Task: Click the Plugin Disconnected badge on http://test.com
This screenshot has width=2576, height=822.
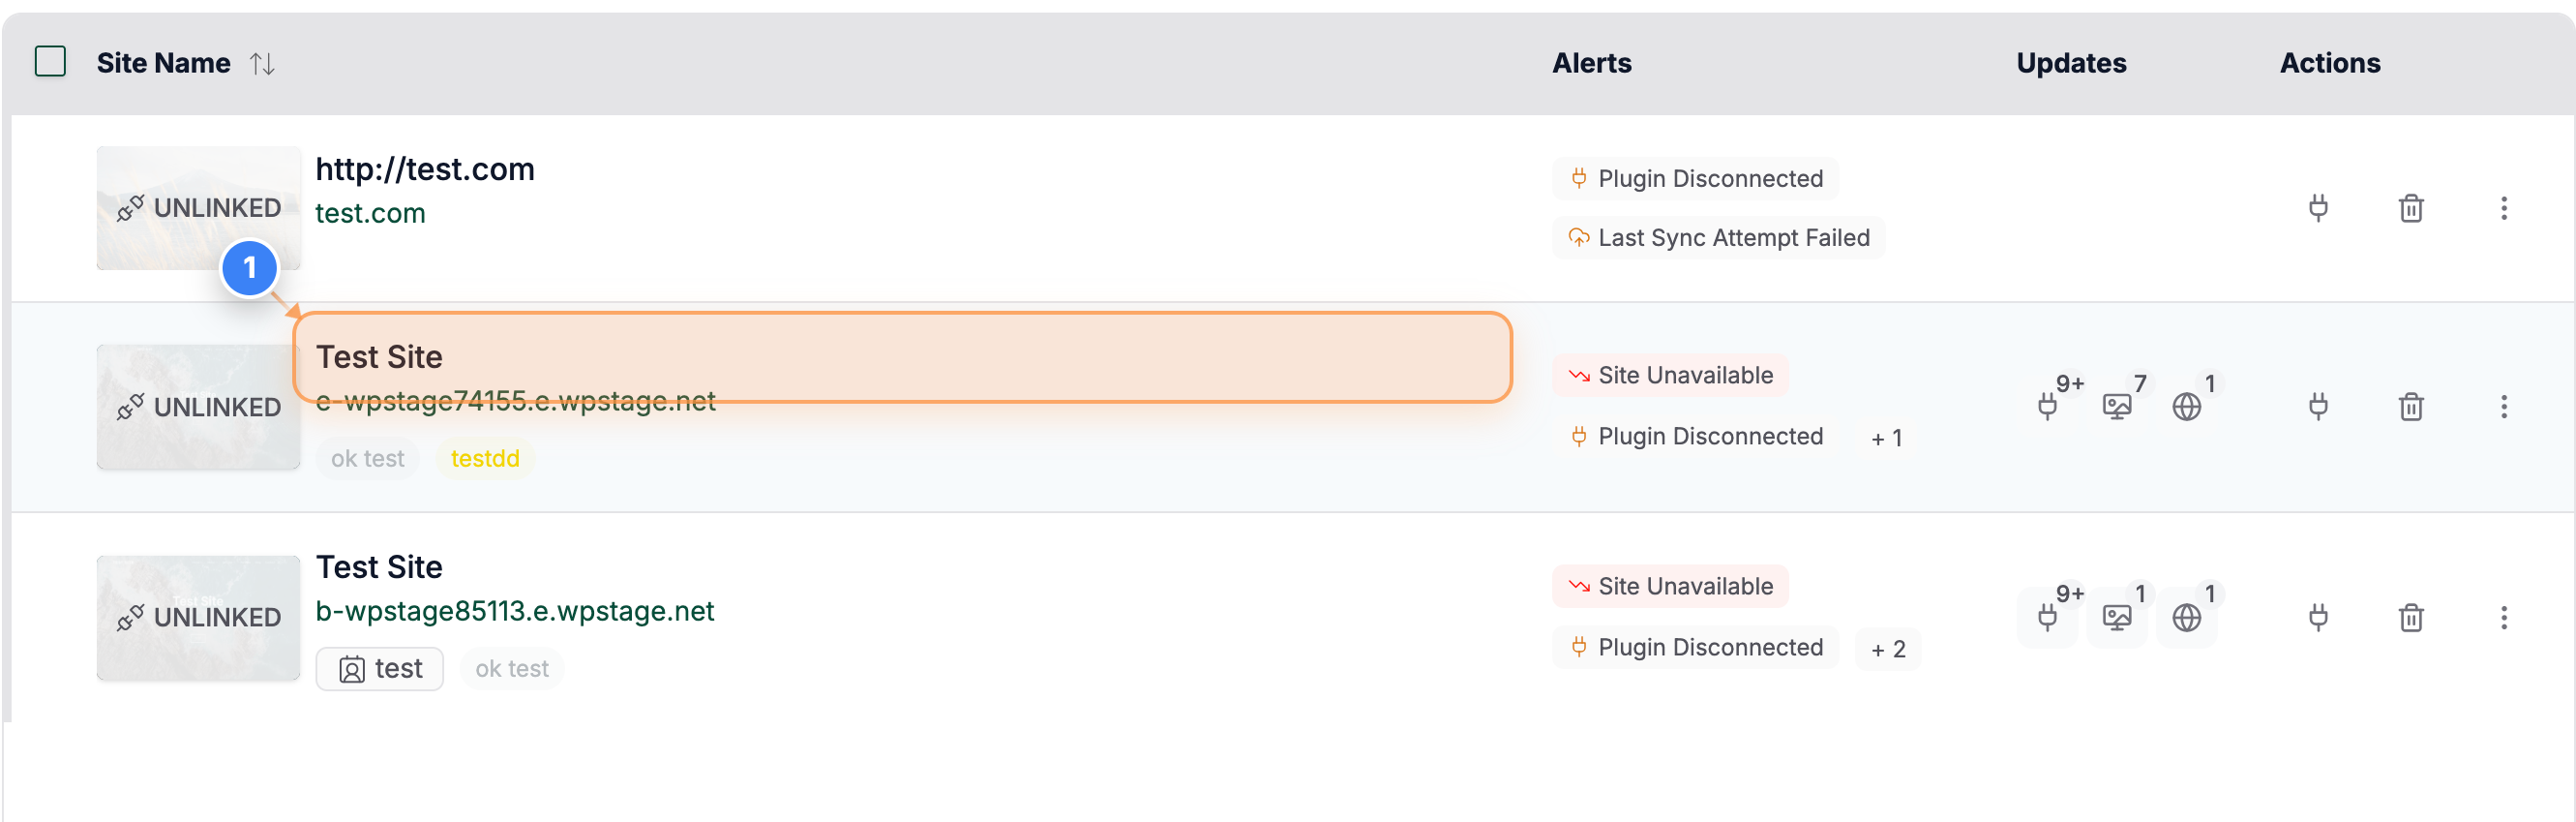Action: tap(1694, 178)
